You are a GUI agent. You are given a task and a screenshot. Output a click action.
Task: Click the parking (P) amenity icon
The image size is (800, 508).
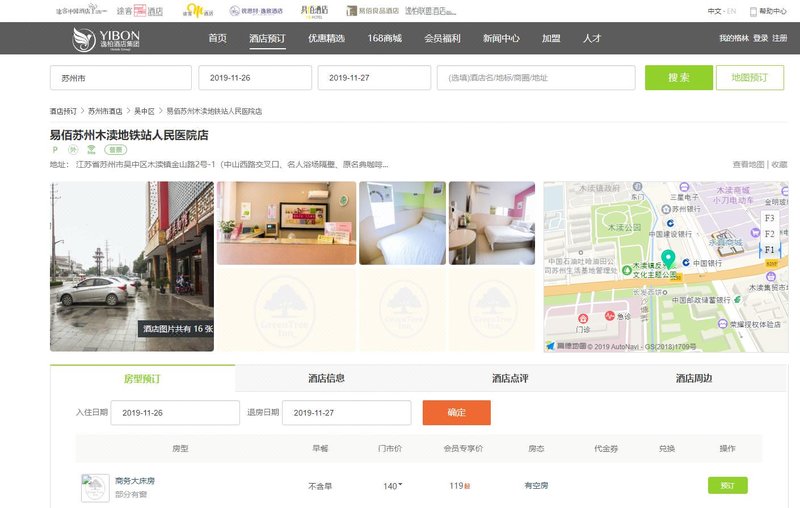click(56, 150)
